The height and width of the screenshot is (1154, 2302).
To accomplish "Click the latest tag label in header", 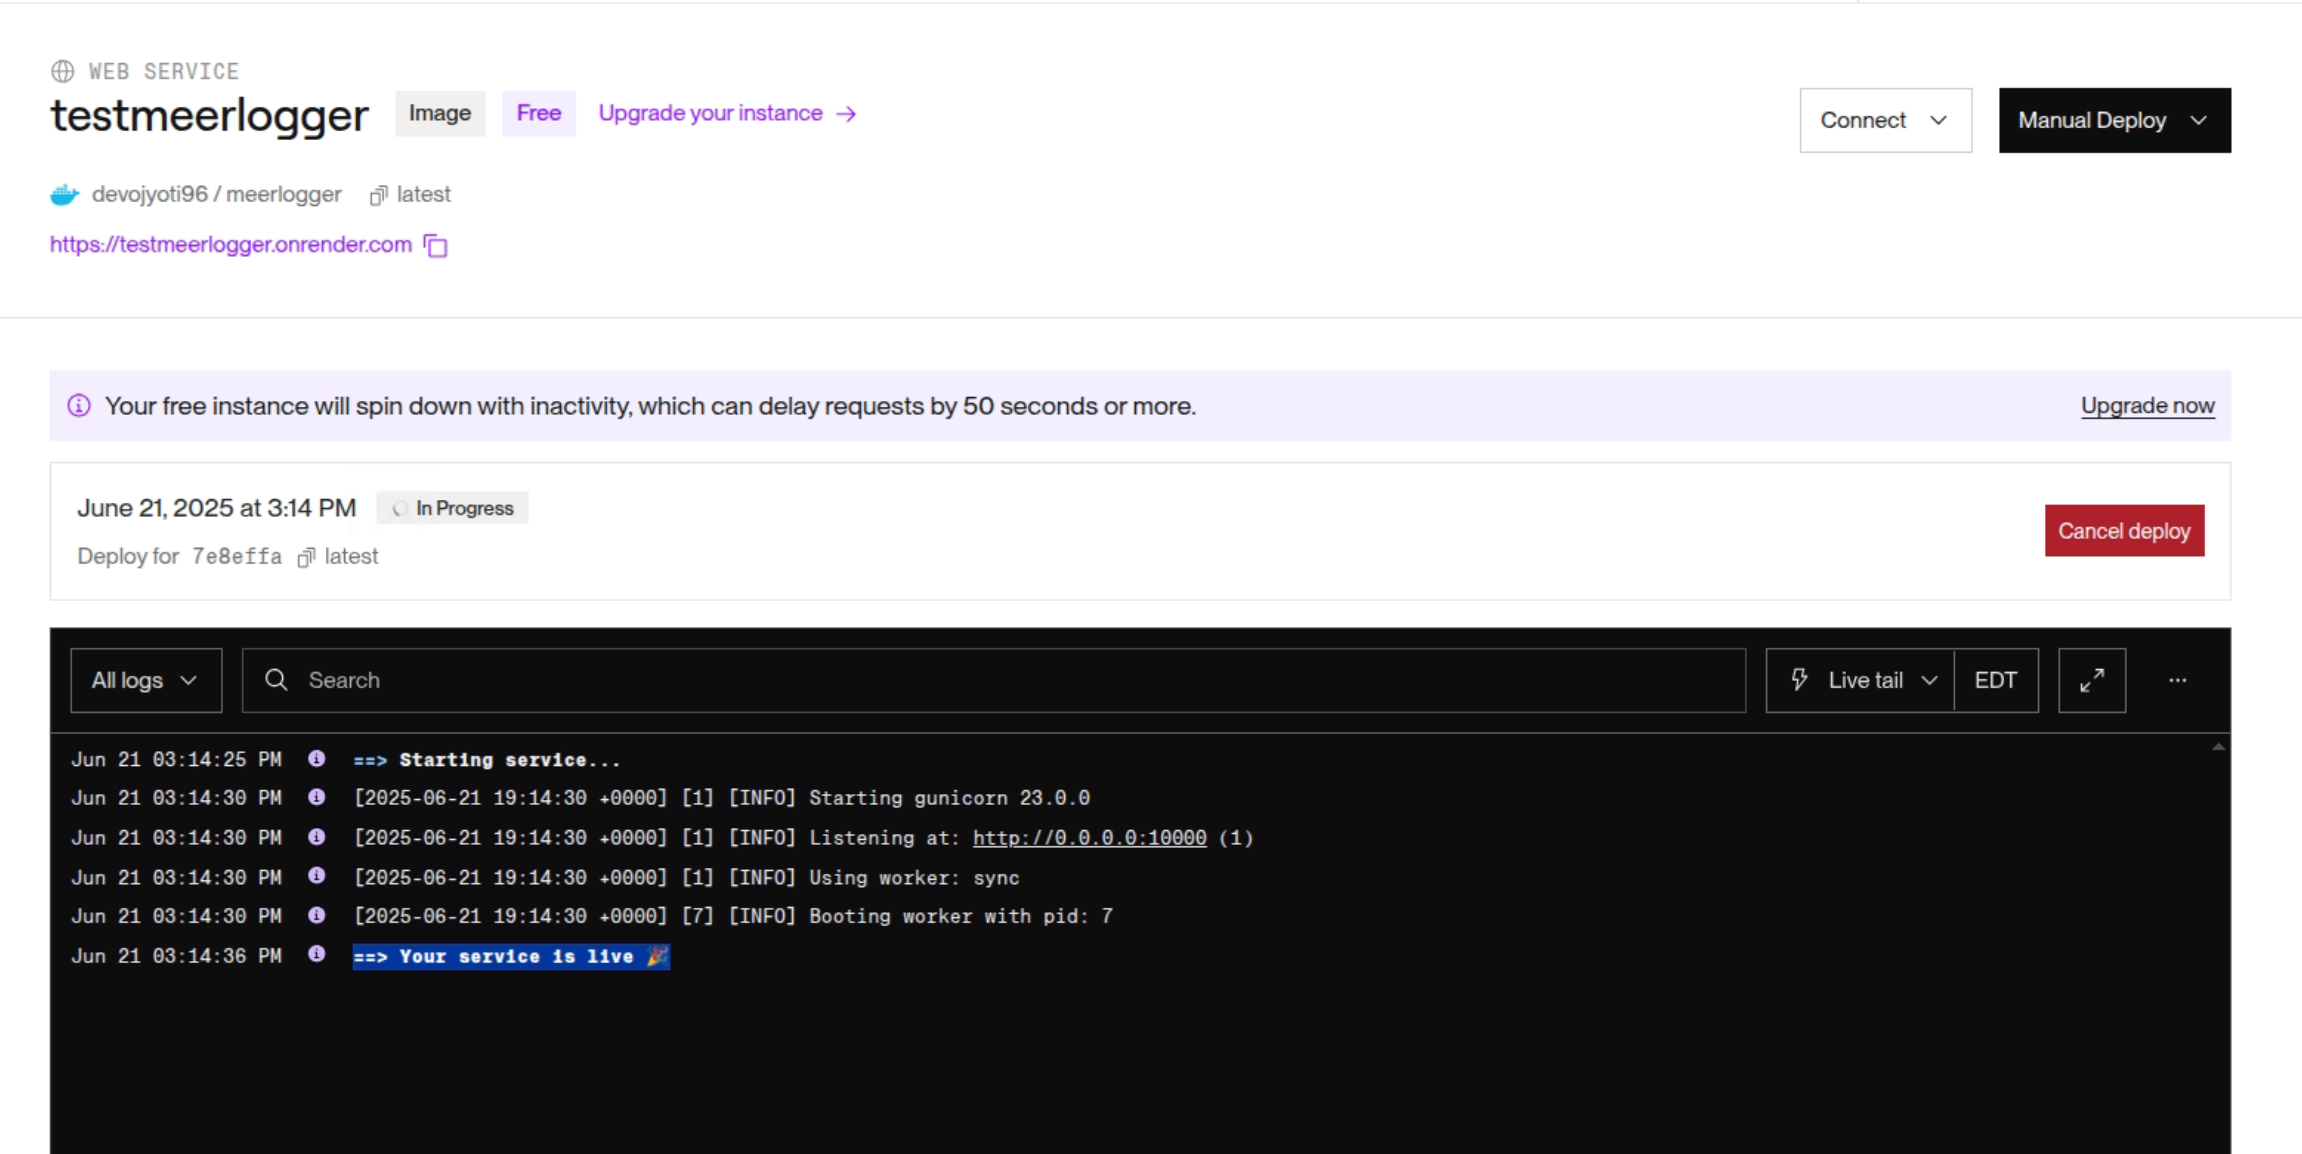I will (424, 195).
